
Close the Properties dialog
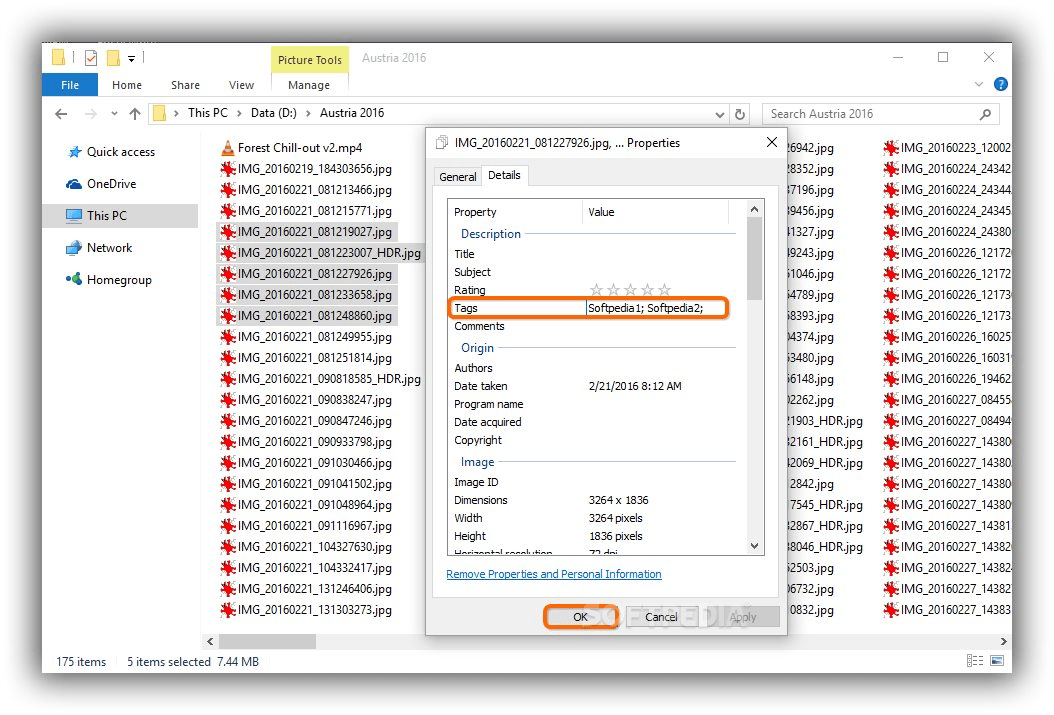pos(772,142)
